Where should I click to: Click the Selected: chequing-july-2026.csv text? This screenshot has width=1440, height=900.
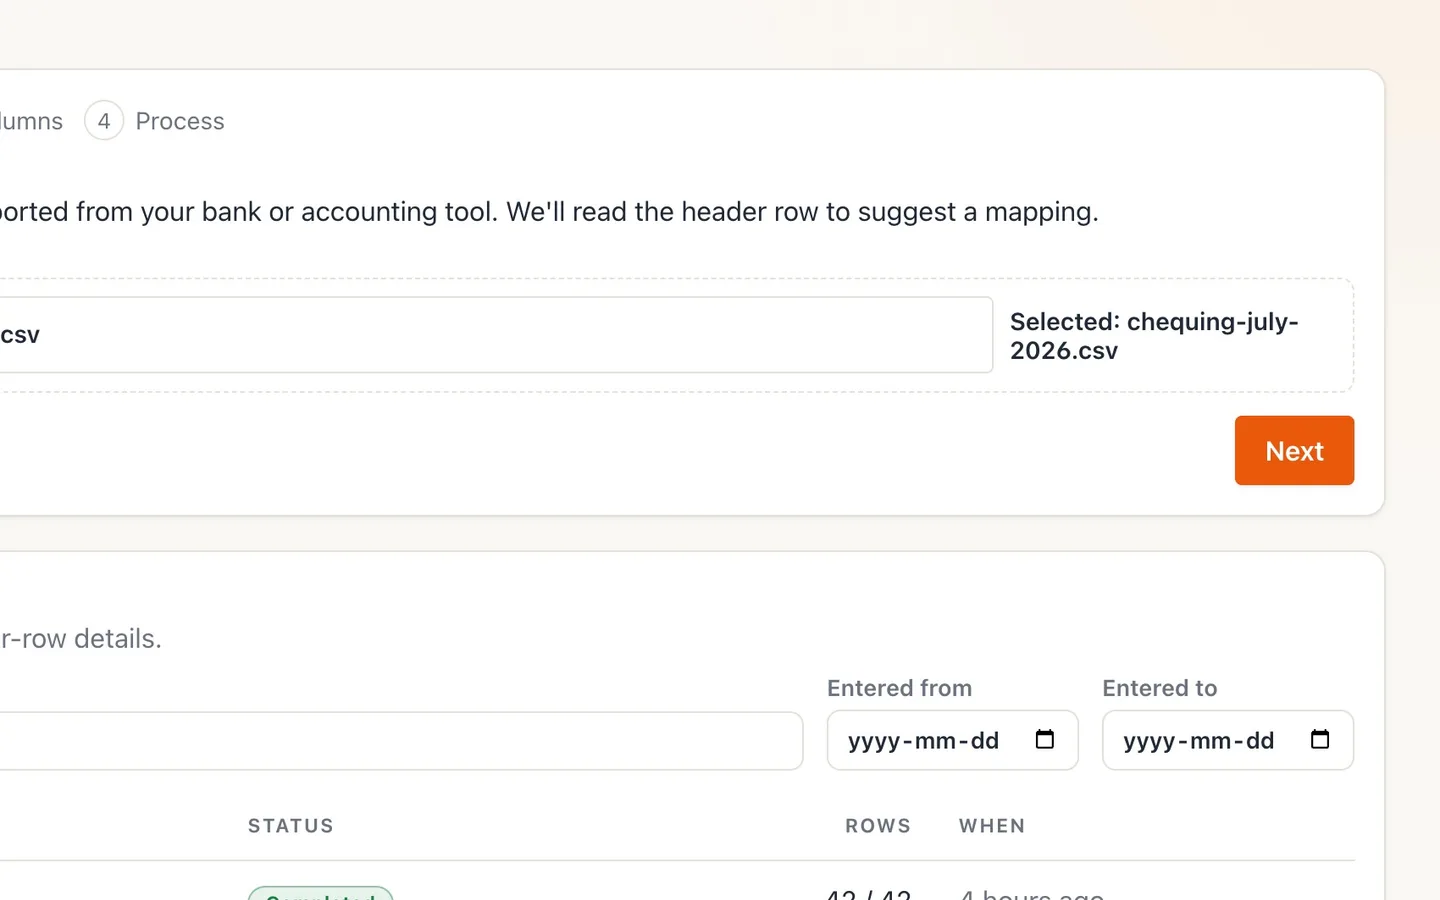coord(1154,336)
